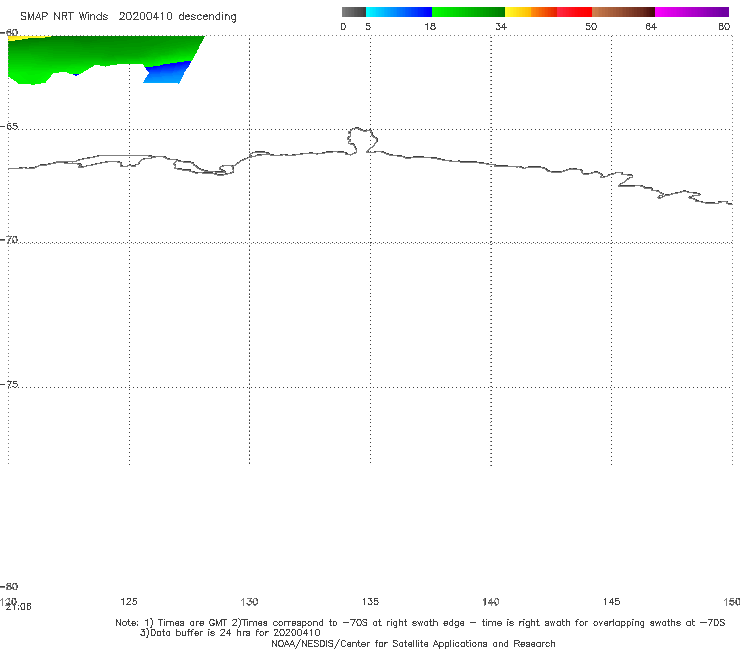This screenshot has width=740, height=650.
Task: Click the swath time stamp "21:06"
Action: tap(18, 607)
